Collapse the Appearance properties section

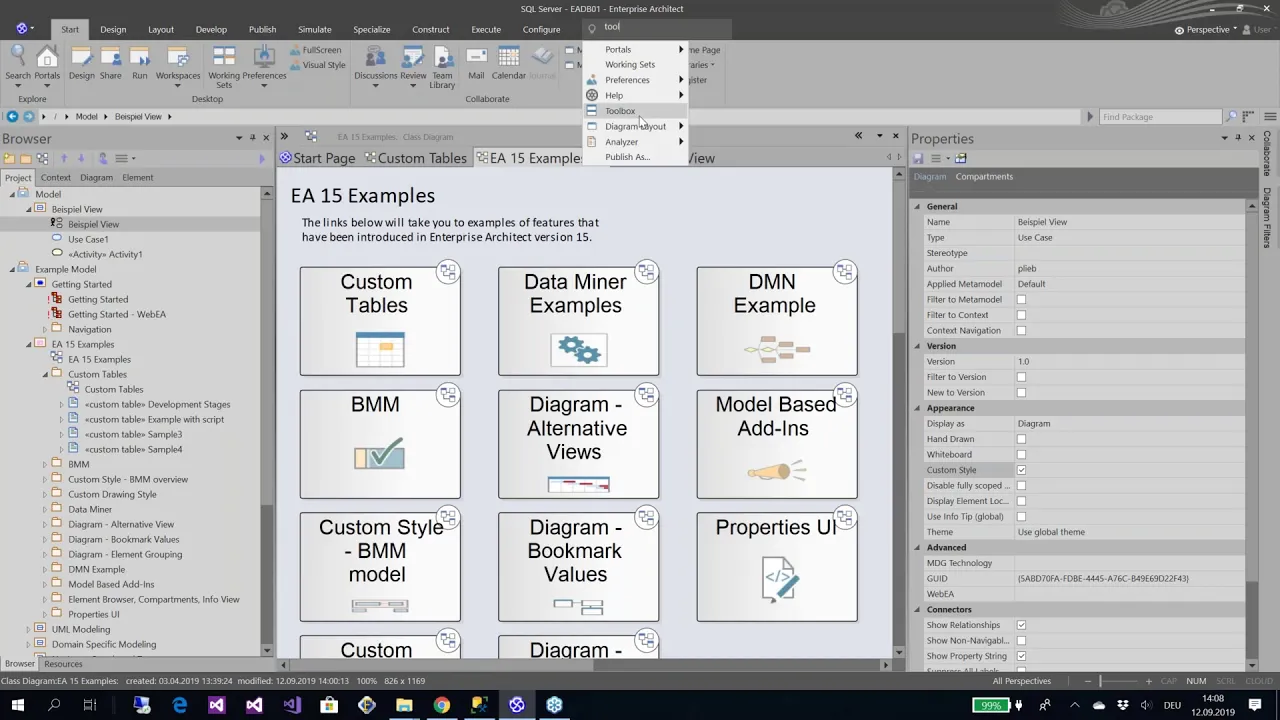(917, 408)
